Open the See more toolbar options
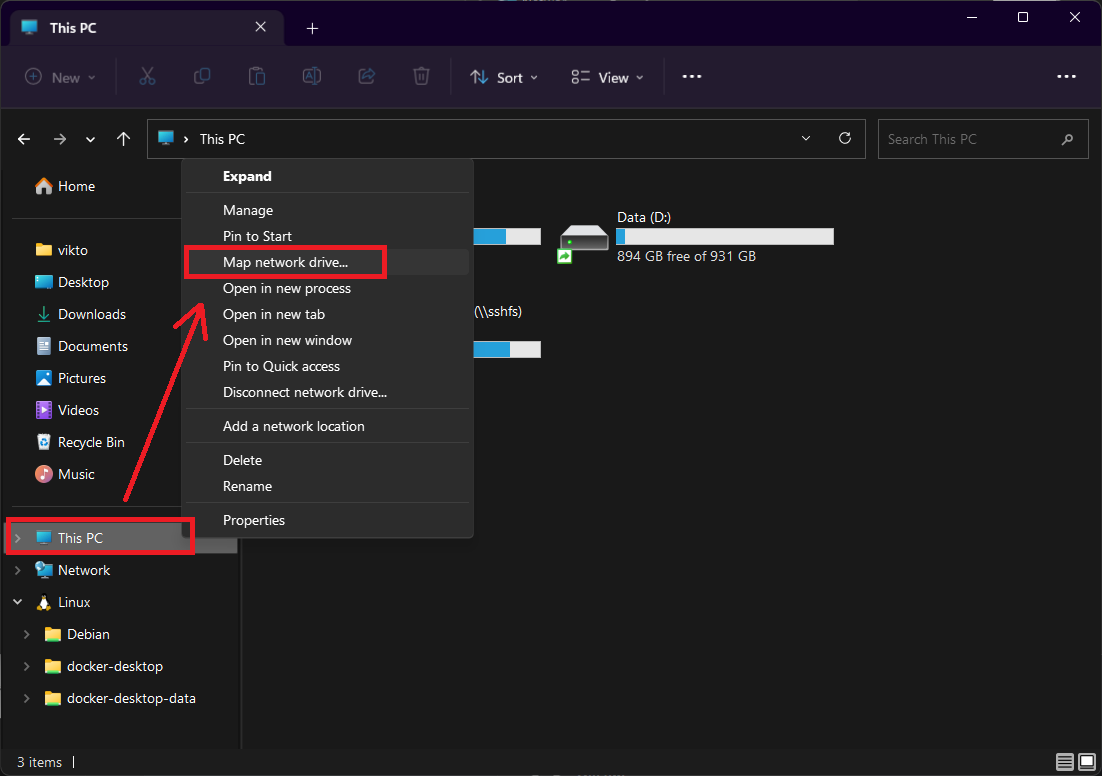 point(692,77)
